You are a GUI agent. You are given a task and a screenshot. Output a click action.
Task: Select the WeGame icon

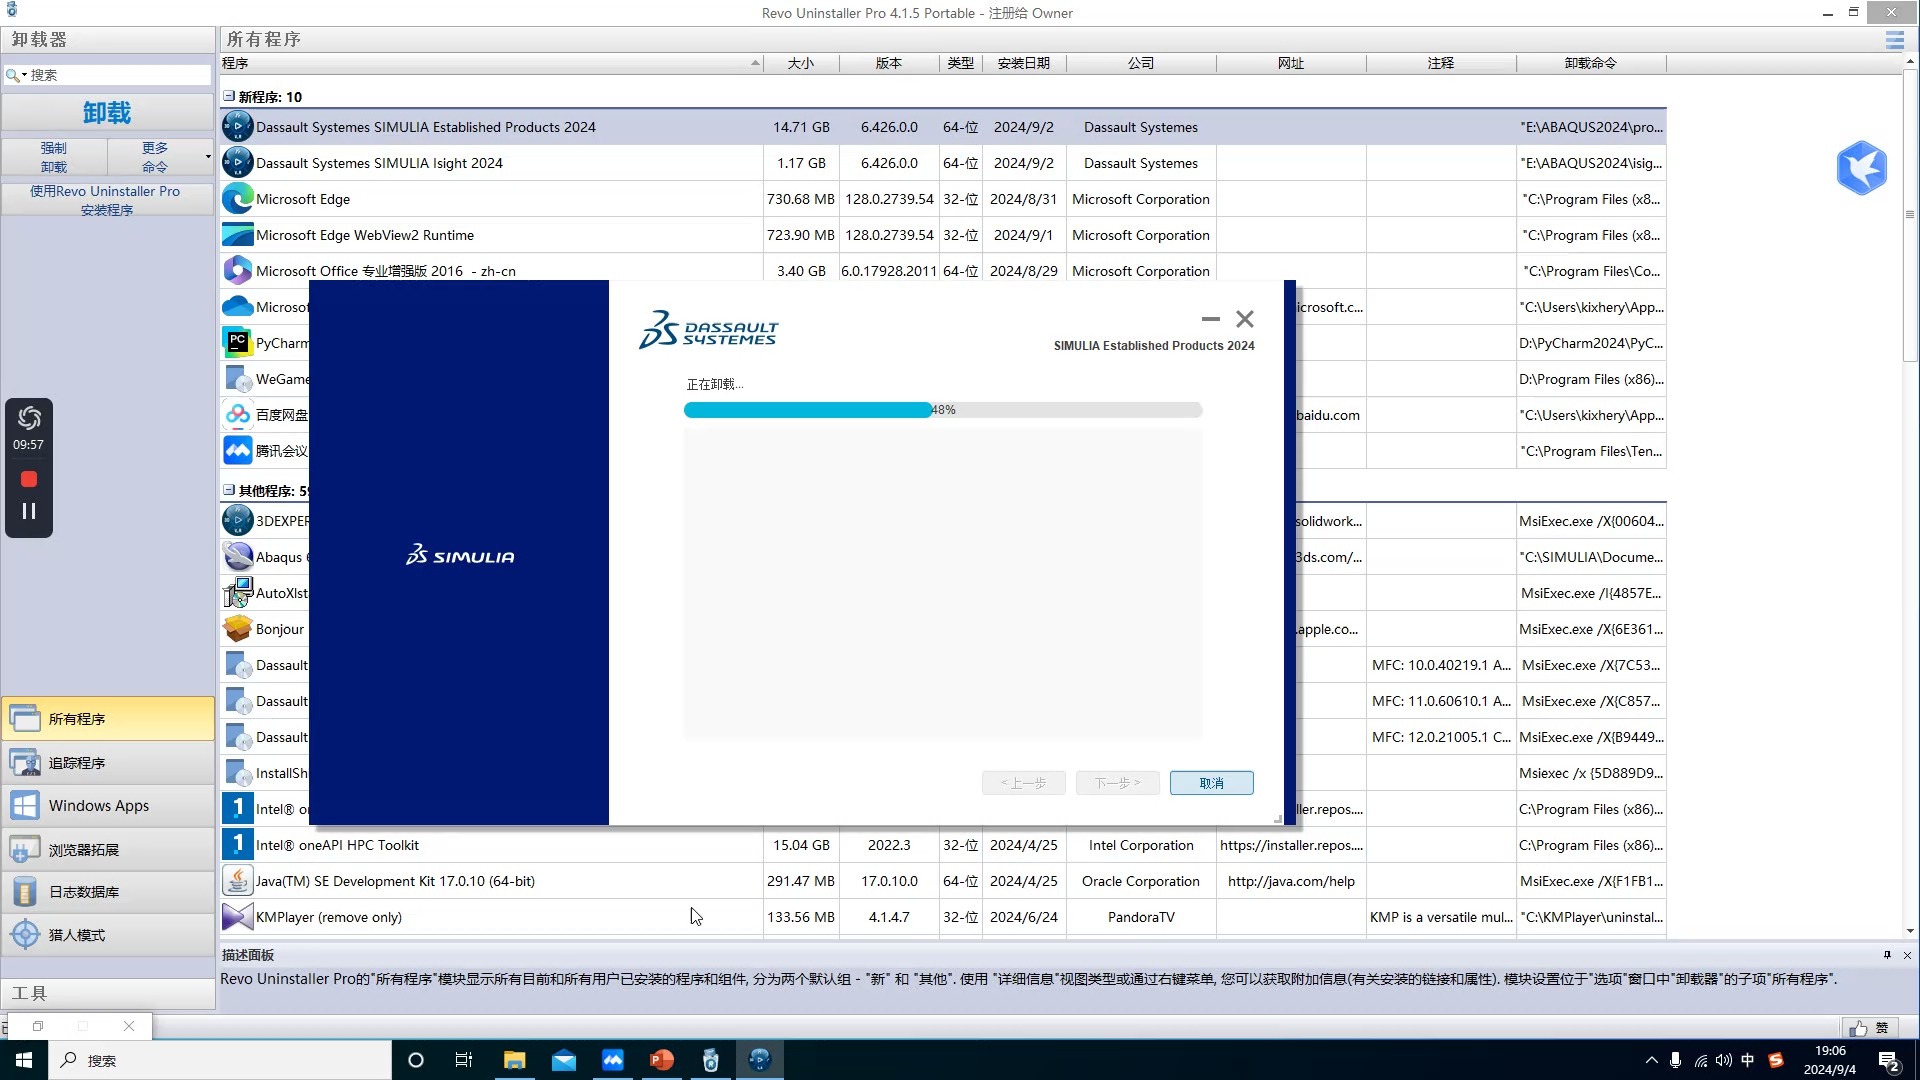pos(237,379)
